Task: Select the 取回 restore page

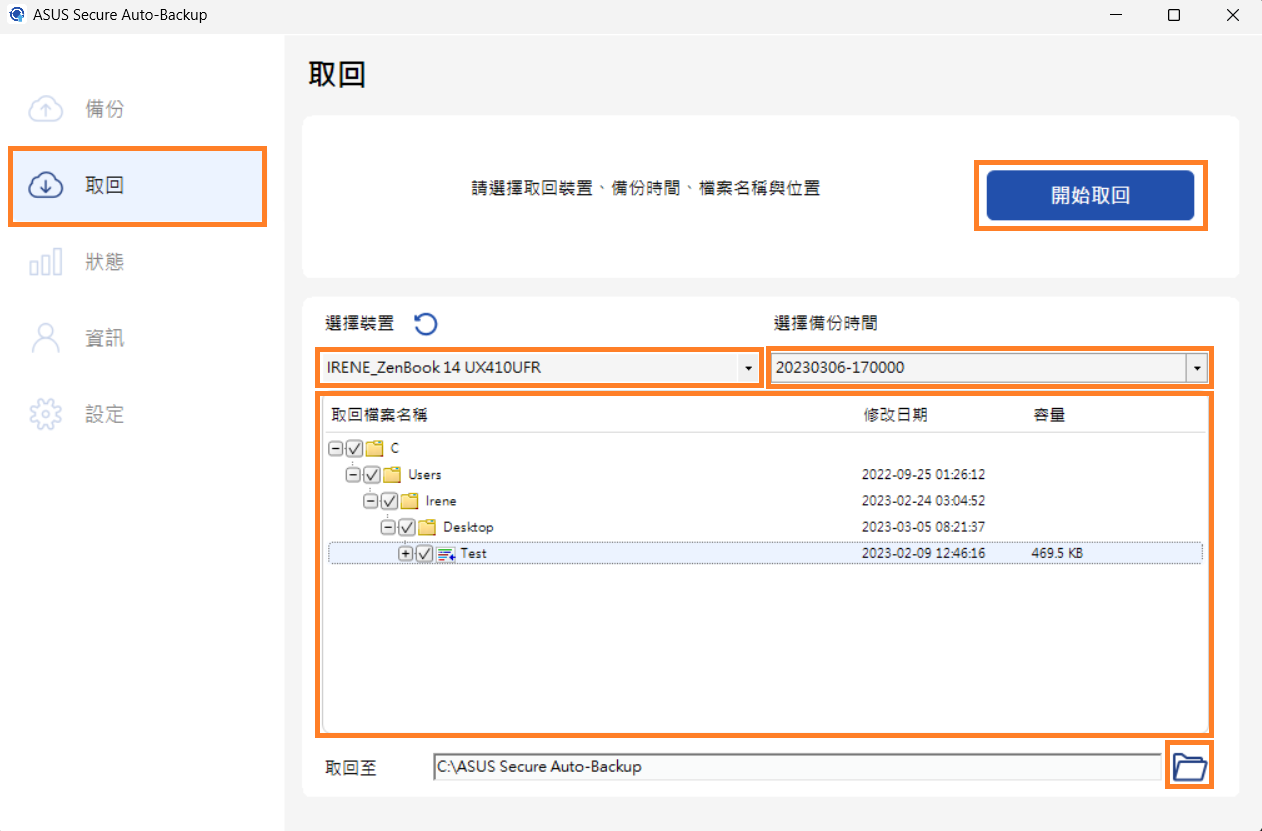Action: pos(136,185)
